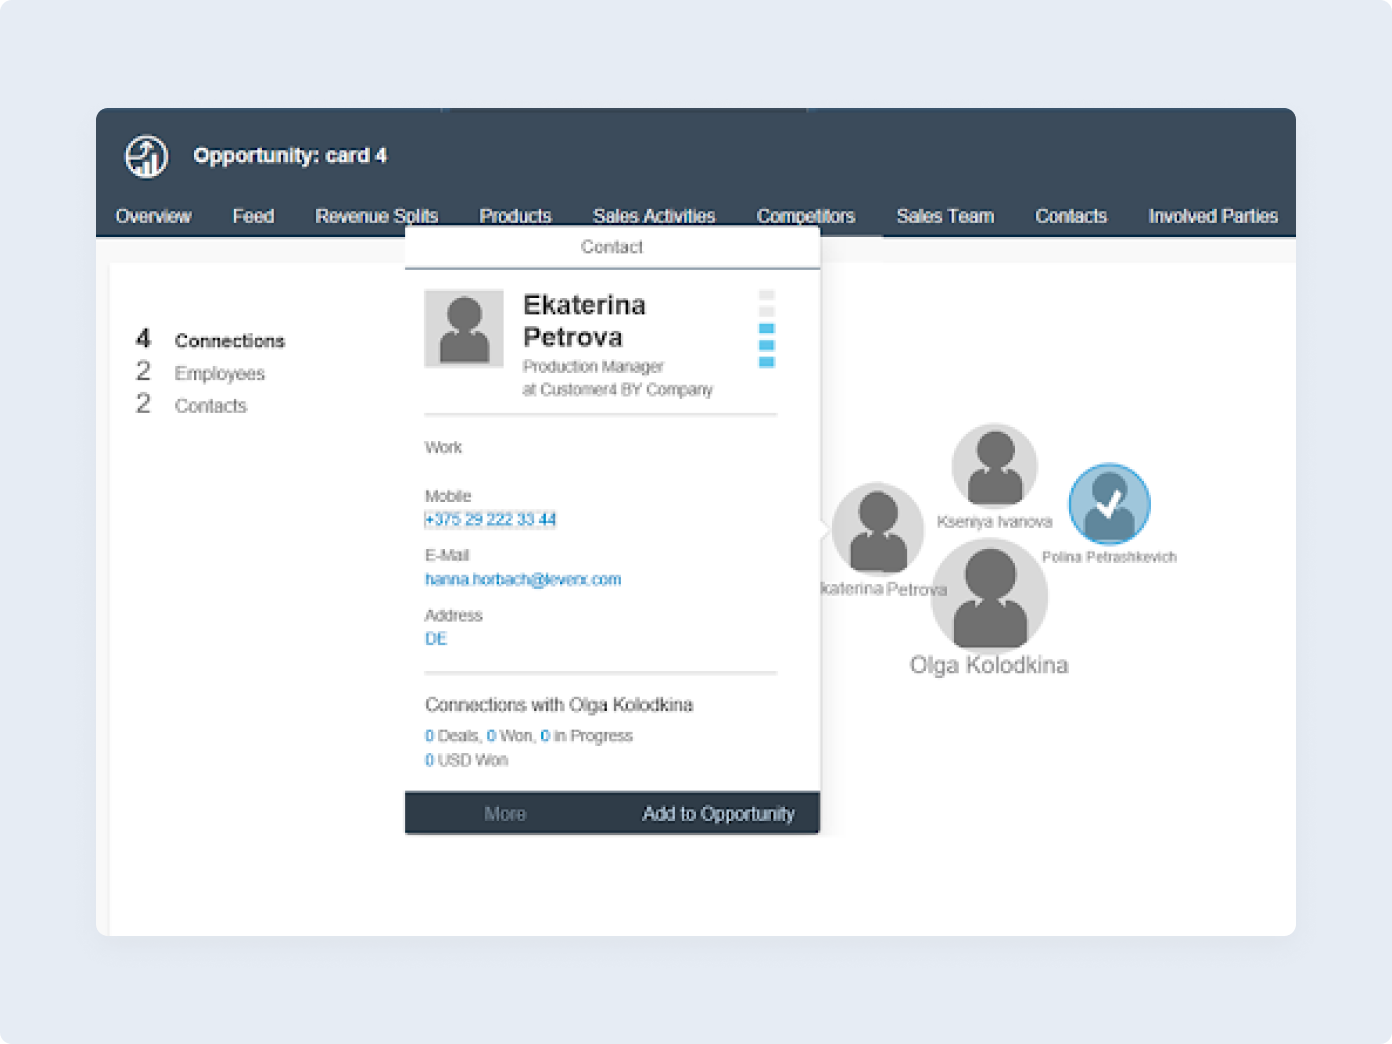Email hanna.horbach@leverx.com
The width and height of the screenshot is (1392, 1044).
(523, 579)
